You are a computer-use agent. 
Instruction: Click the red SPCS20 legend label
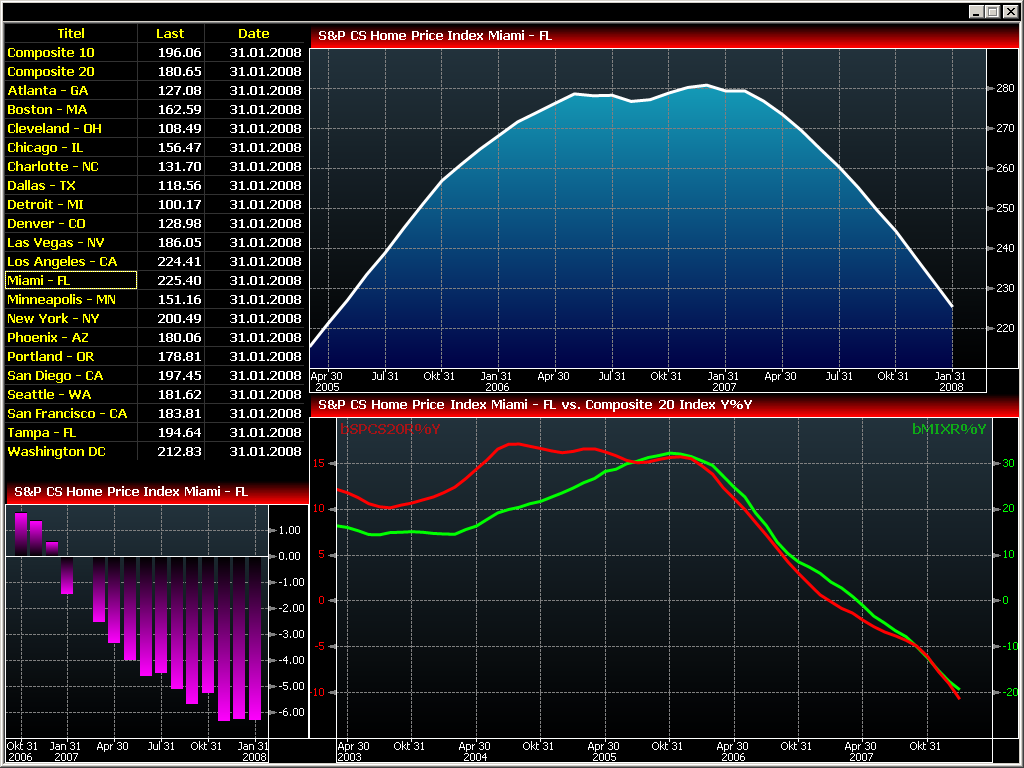click(390, 429)
